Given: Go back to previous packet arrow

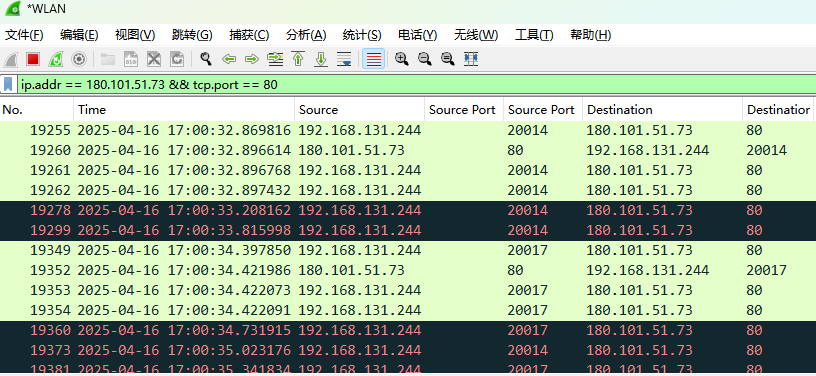Looking at the screenshot, I should tap(229, 59).
